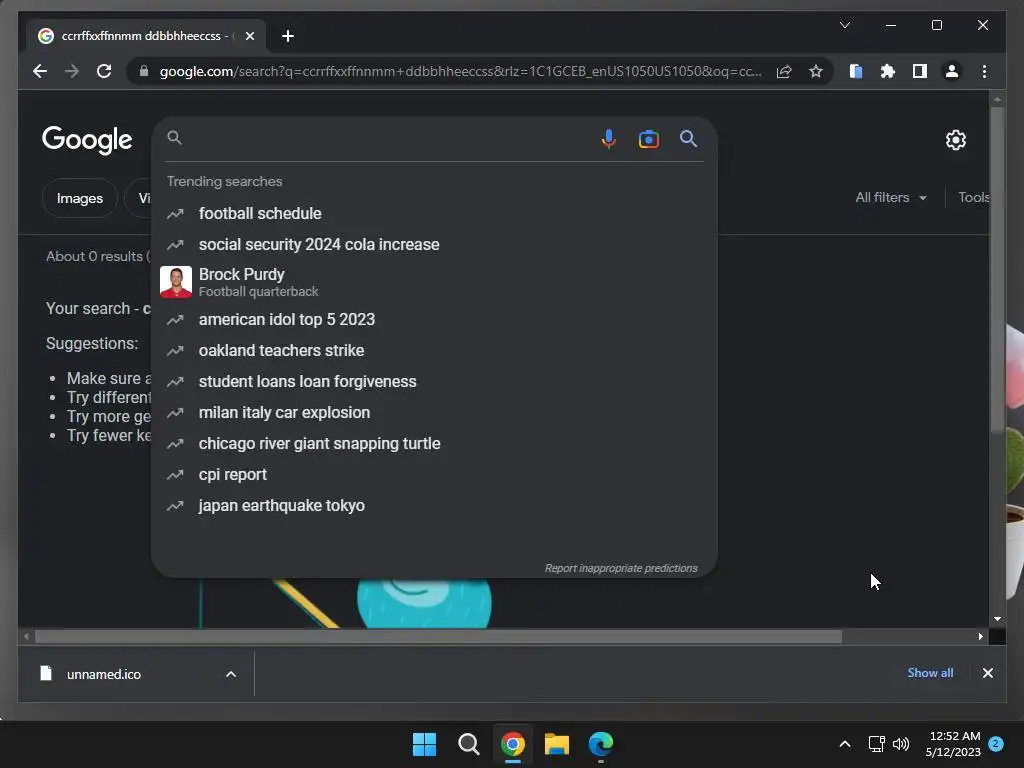Select oakland teachers strike suggestion
1024x768 pixels.
[x=434, y=351]
